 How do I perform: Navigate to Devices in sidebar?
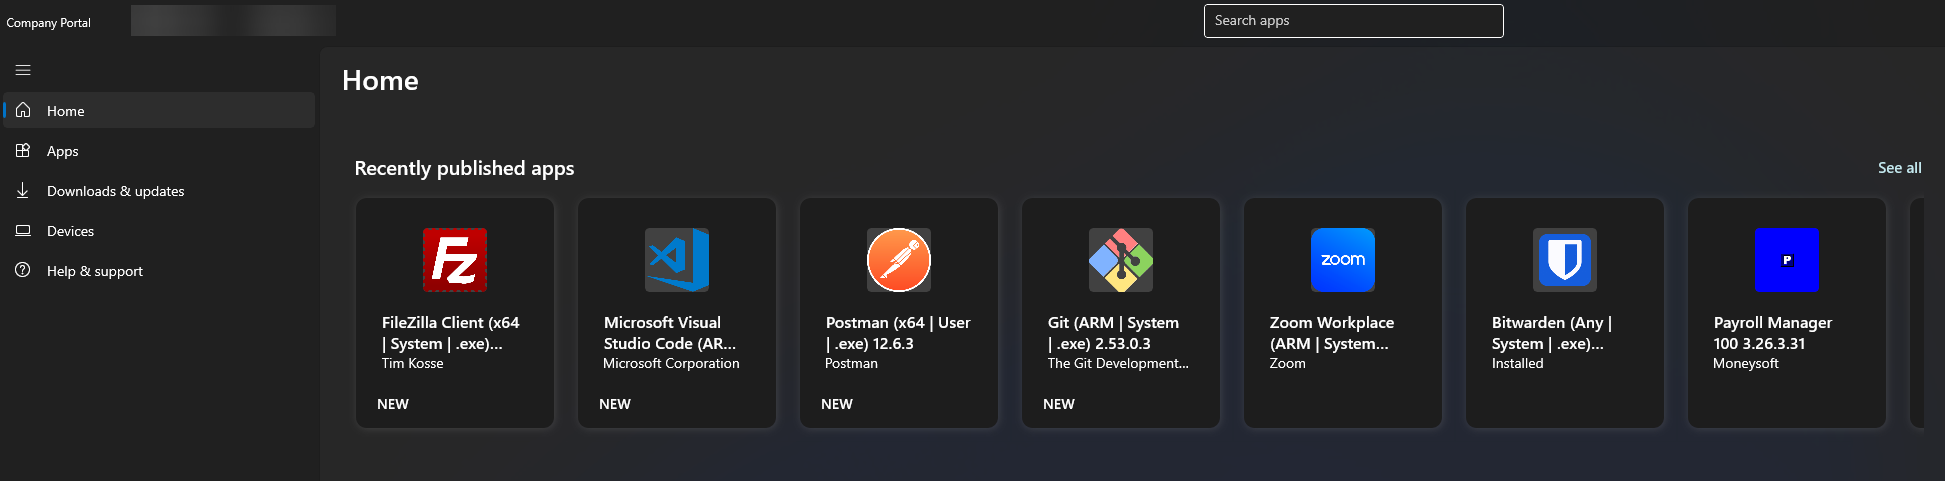click(70, 231)
